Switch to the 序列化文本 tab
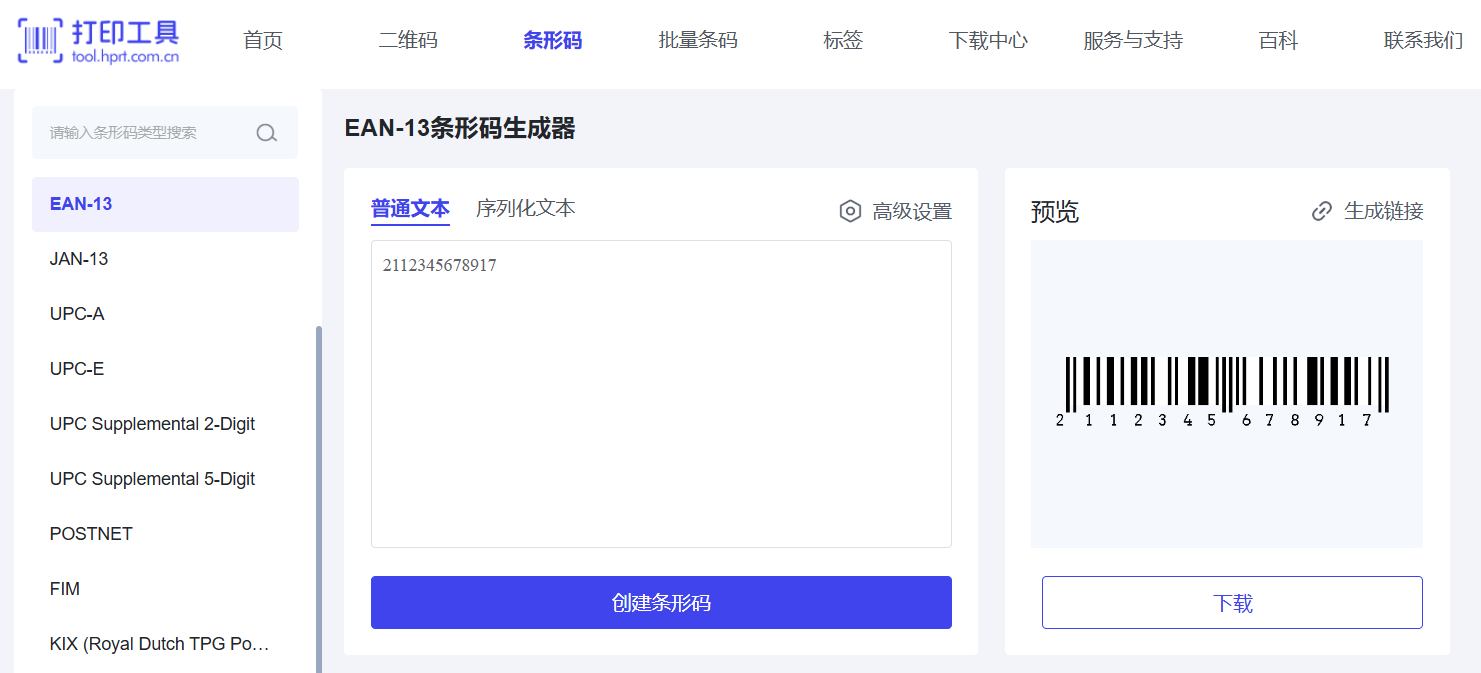 tap(526, 208)
